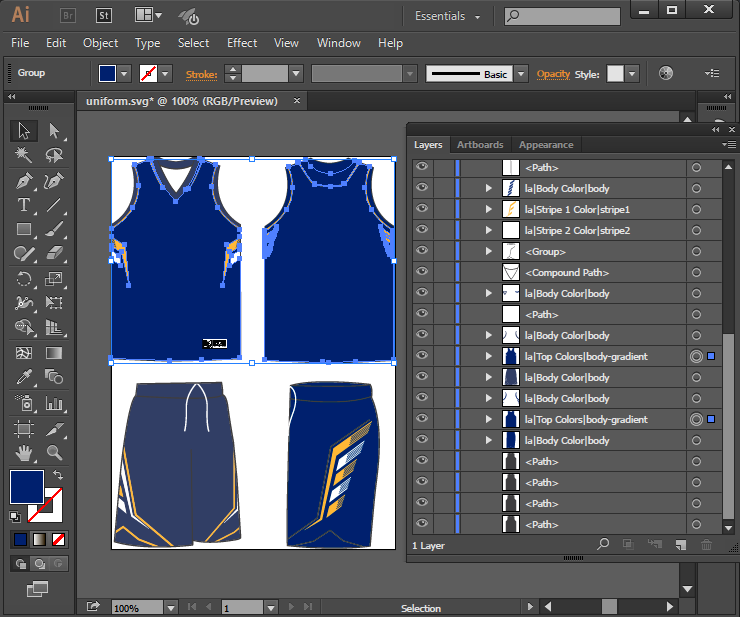
Task: Select the Selection tool arrow
Action: 24,131
